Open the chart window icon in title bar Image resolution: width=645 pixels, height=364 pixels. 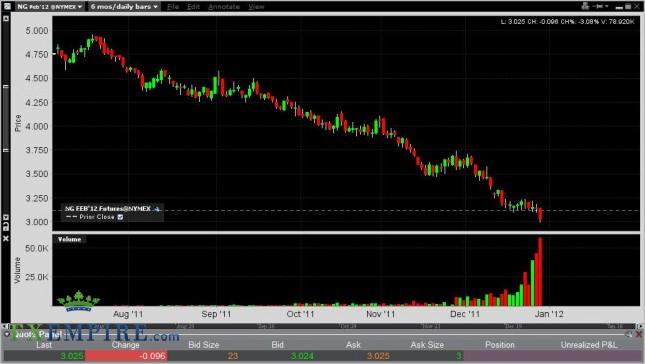point(7,6)
